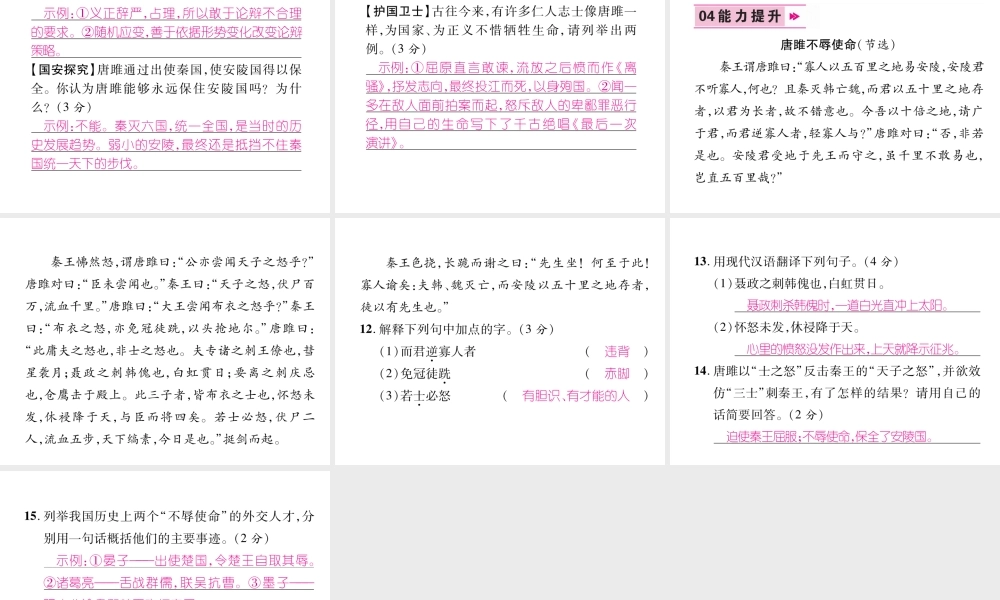
Task: Select the pink answer "赤脚"
Action: [617, 374]
